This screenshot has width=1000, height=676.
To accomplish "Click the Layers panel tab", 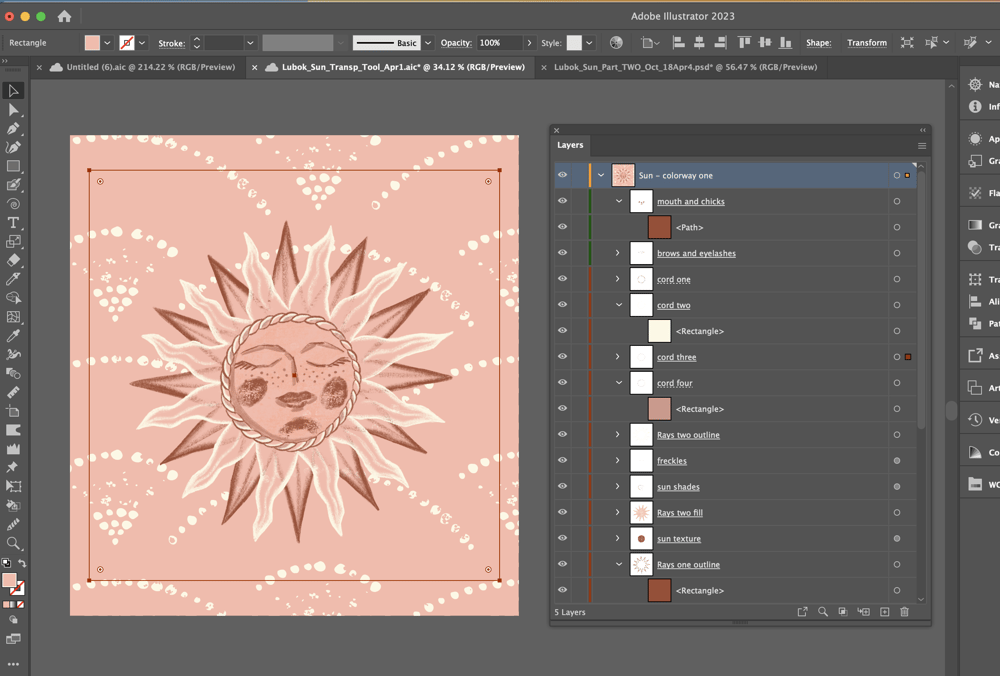I will [x=570, y=145].
